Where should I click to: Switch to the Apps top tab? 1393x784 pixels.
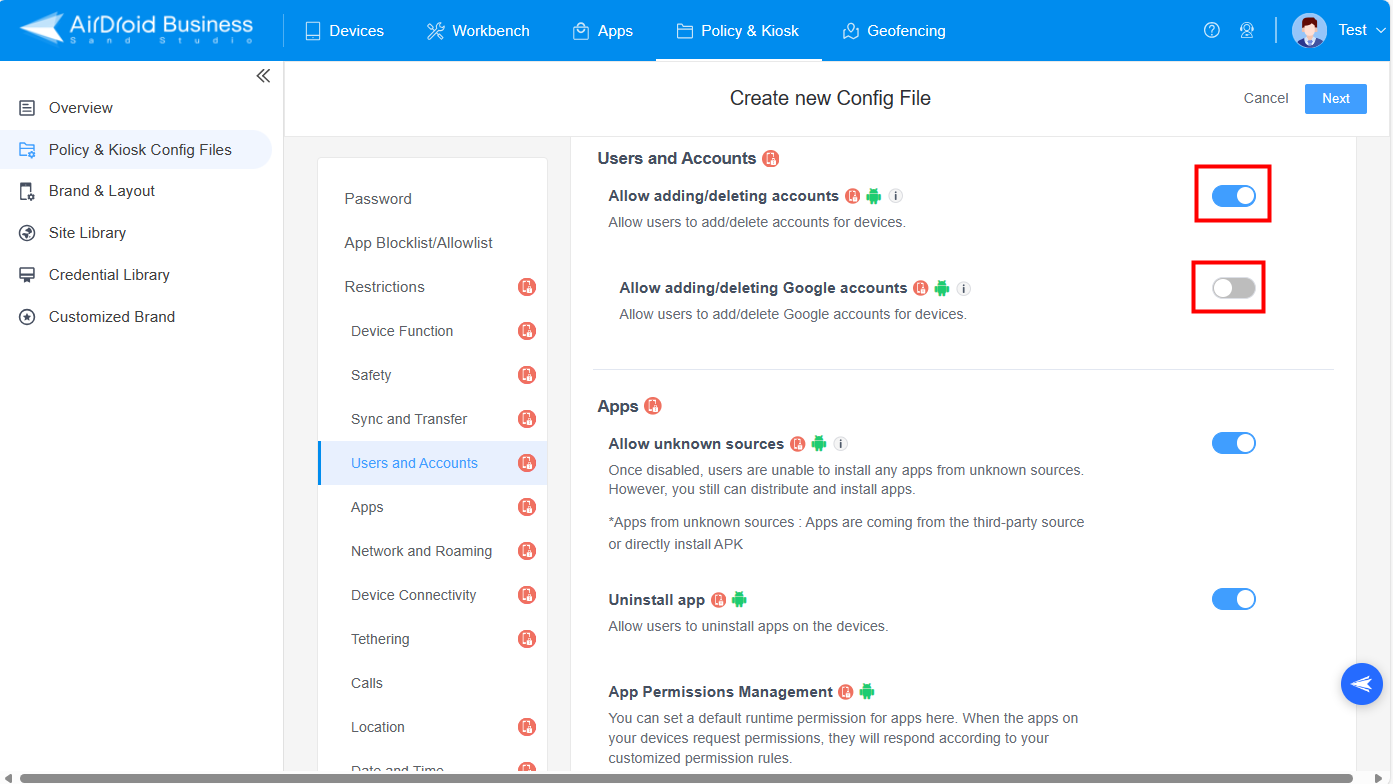602,31
